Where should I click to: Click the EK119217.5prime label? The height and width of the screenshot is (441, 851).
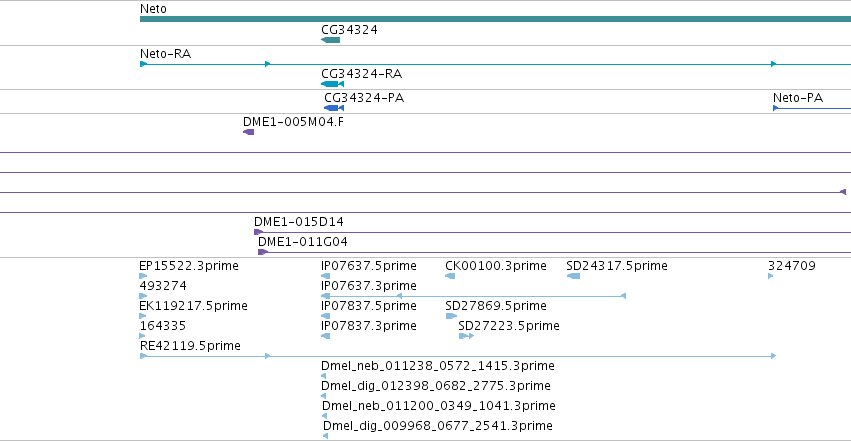193,305
